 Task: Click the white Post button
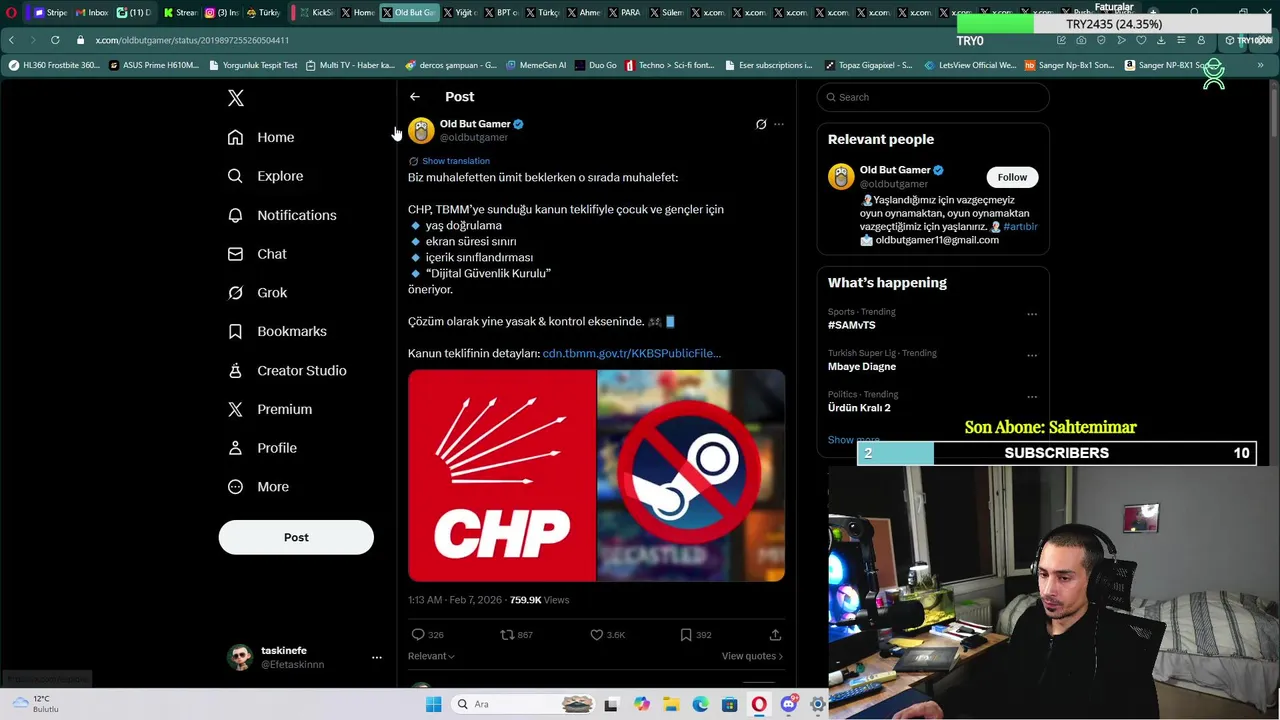click(296, 537)
